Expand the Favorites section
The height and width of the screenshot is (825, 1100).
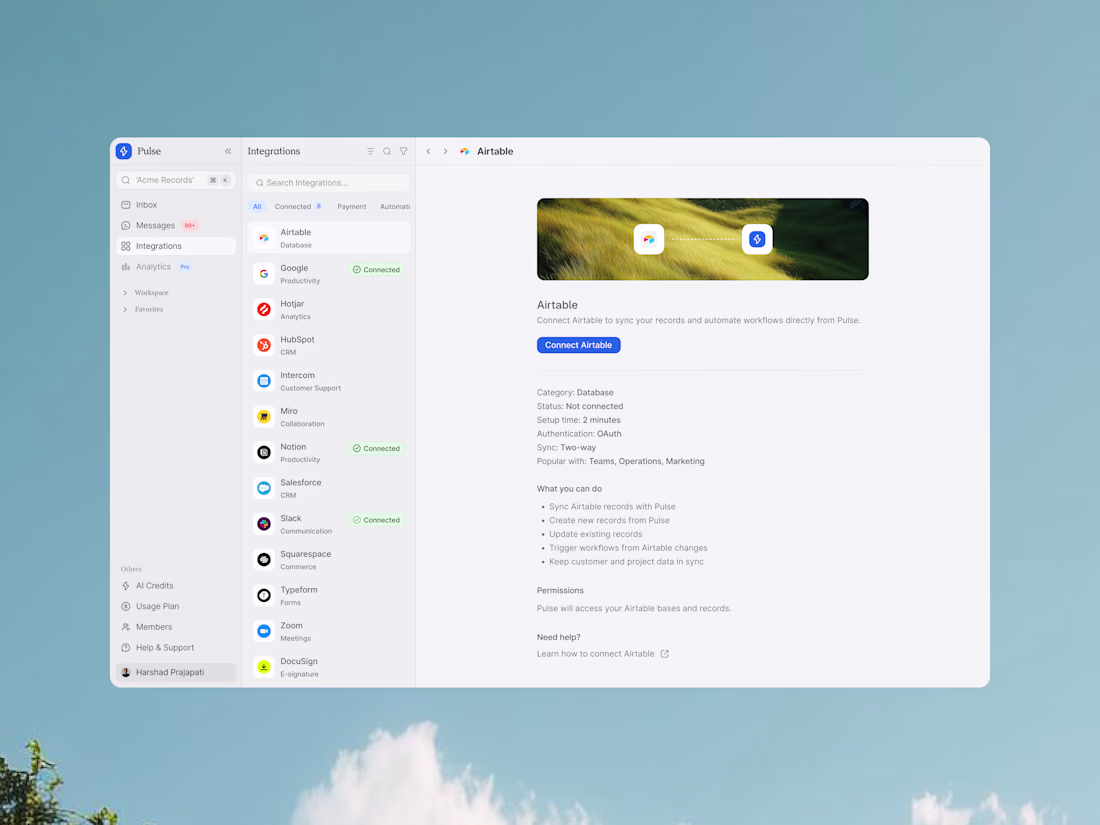click(x=143, y=309)
